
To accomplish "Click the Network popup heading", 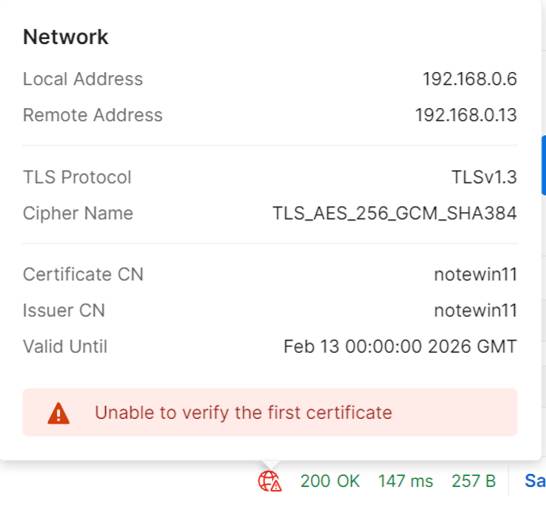I will pos(65,37).
